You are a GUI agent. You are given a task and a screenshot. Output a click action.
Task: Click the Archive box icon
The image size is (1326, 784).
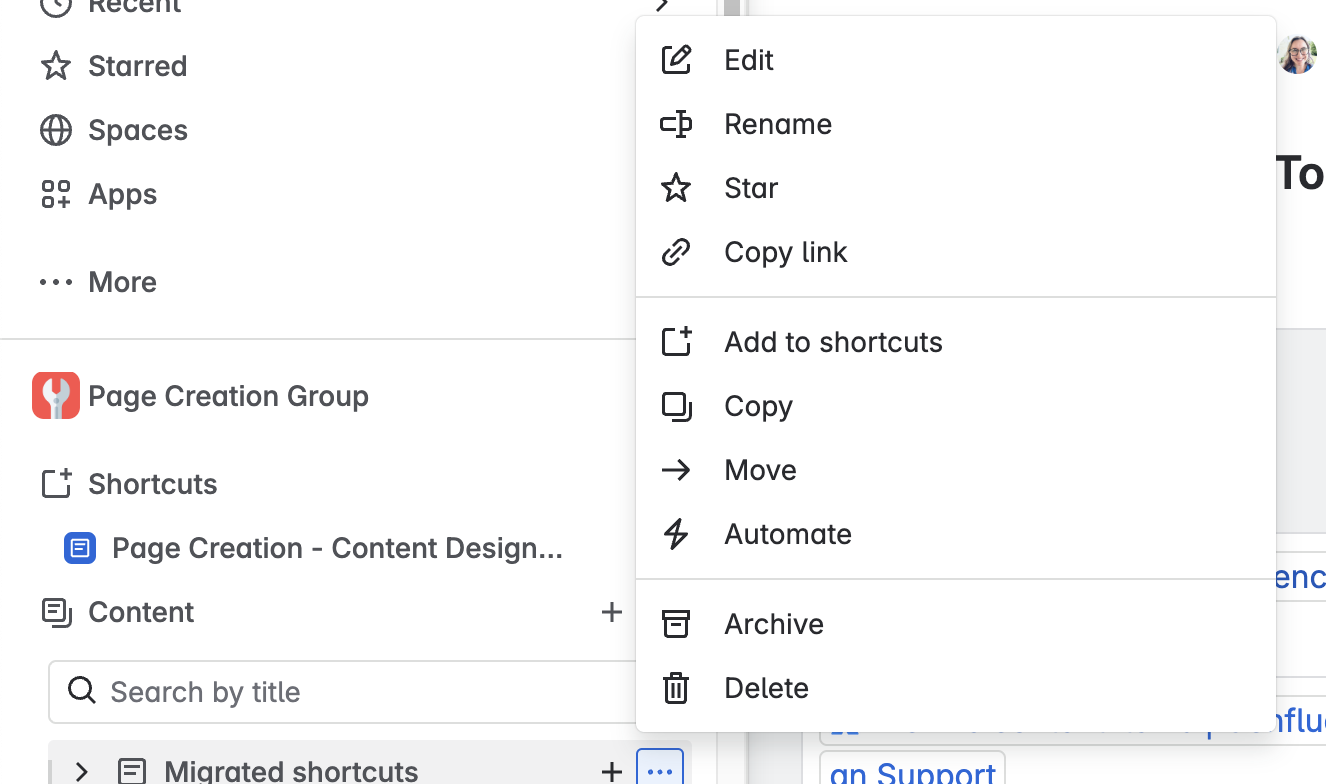pyautogui.click(x=676, y=624)
